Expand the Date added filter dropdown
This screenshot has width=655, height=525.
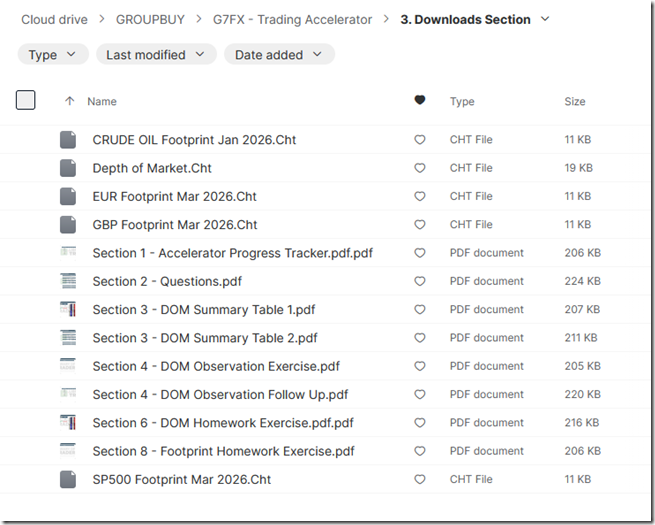[x=278, y=55]
